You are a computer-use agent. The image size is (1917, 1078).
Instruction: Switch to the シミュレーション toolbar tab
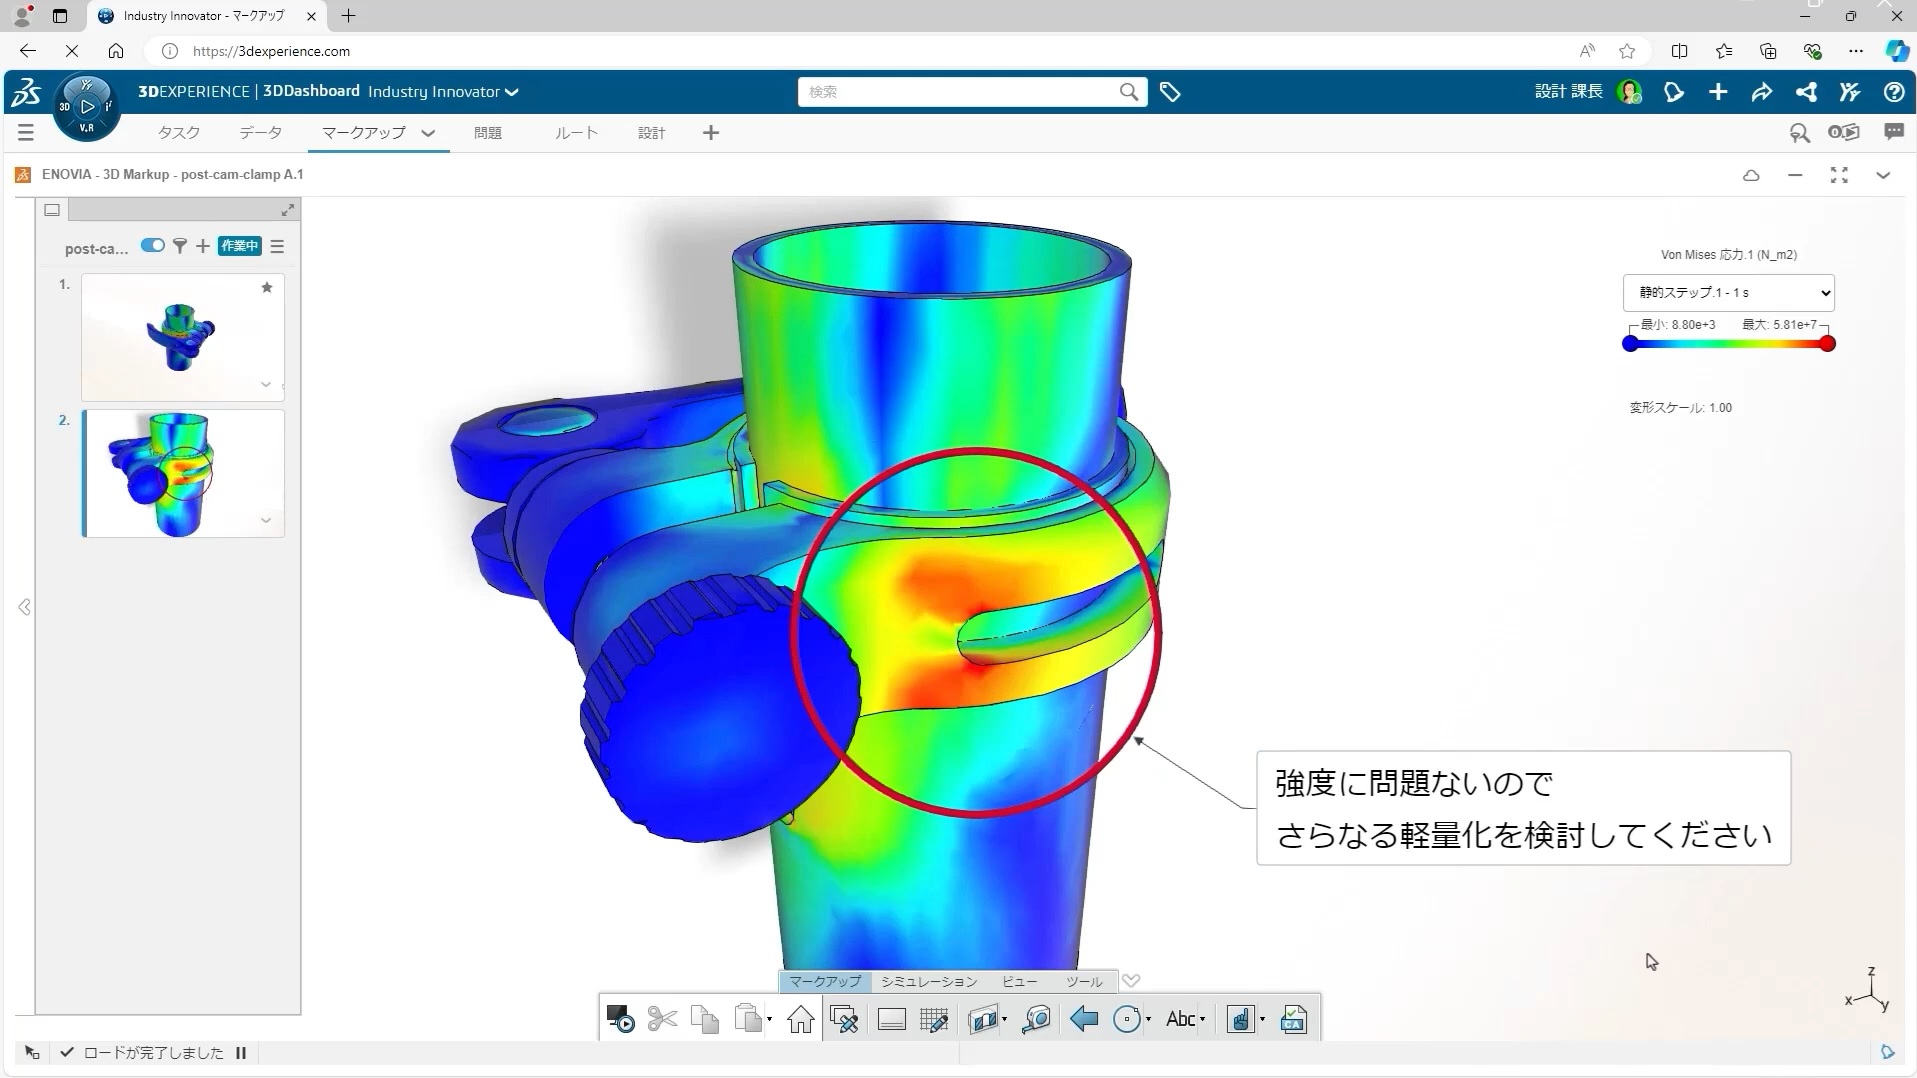(x=928, y=982)
